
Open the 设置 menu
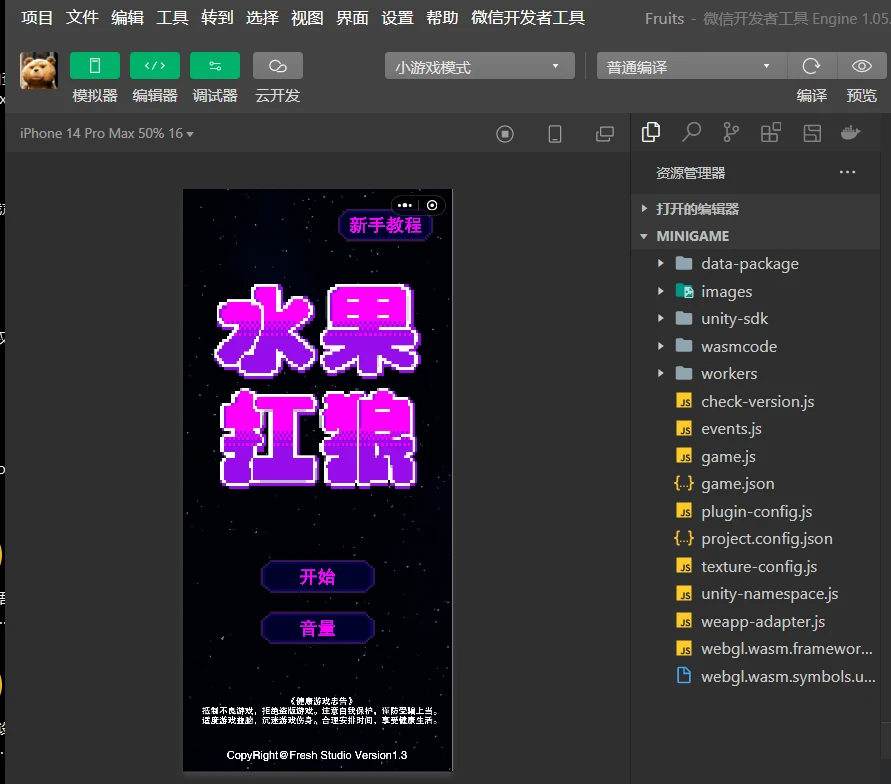point(397,18)
